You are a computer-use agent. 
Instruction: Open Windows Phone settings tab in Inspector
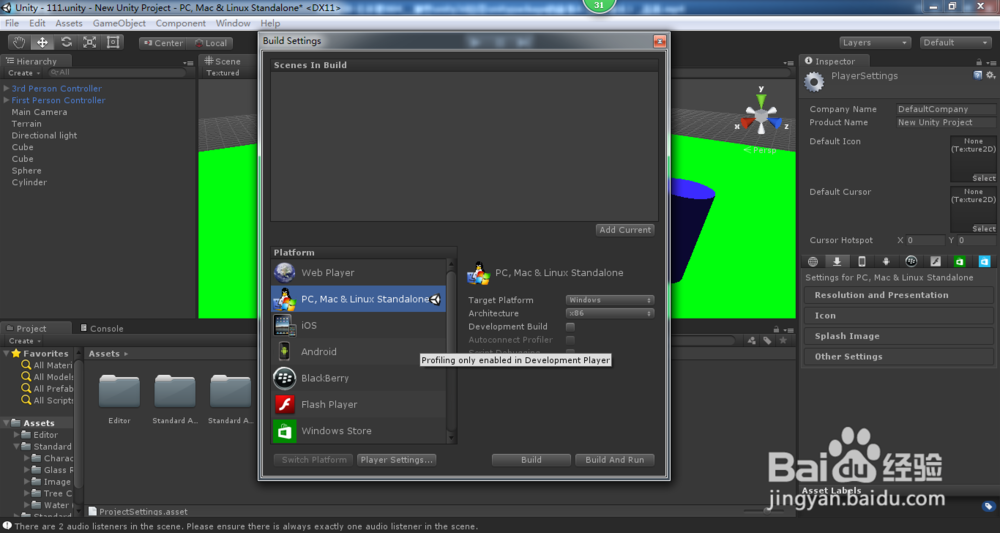(985, 261)
